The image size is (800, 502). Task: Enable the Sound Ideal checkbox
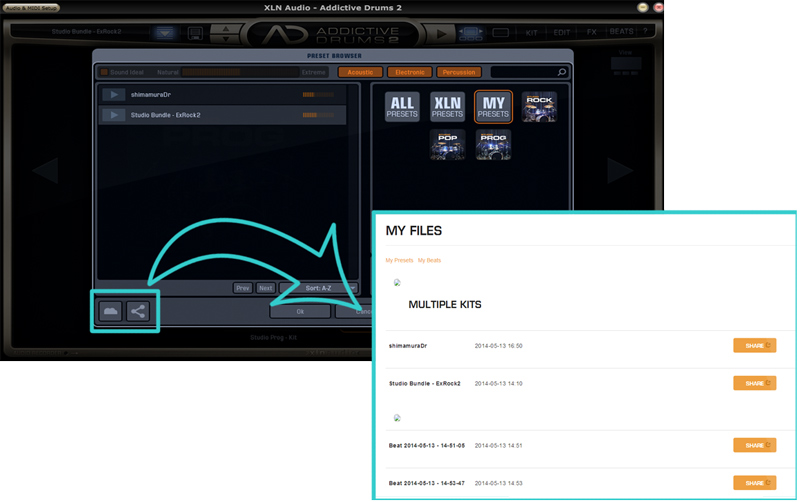coord(104,72)
